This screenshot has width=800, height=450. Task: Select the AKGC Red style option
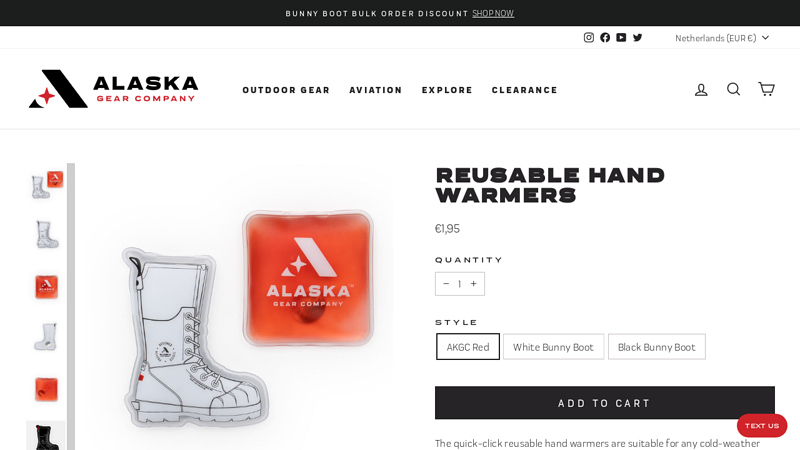tap(468, 347)
